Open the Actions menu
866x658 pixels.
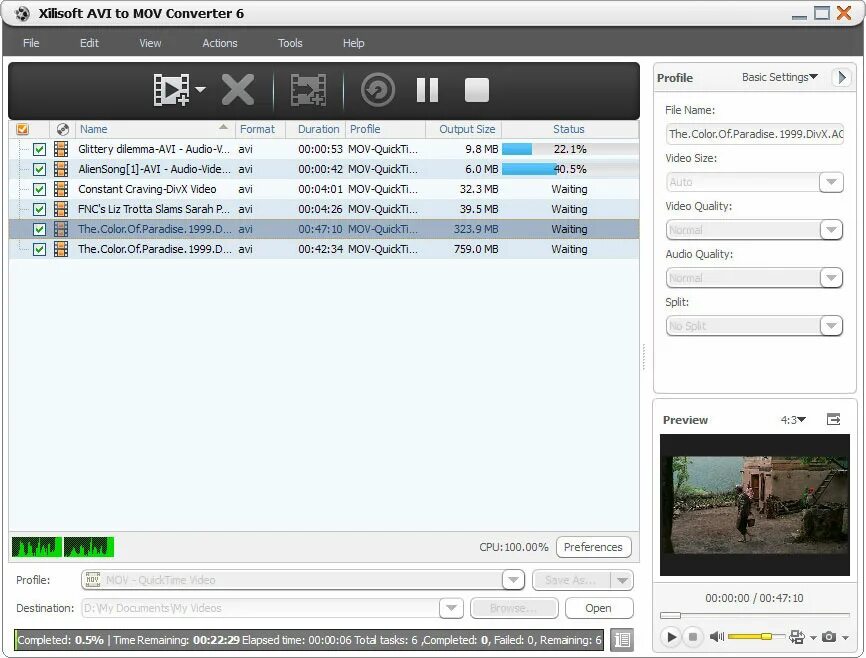(220, 43)
